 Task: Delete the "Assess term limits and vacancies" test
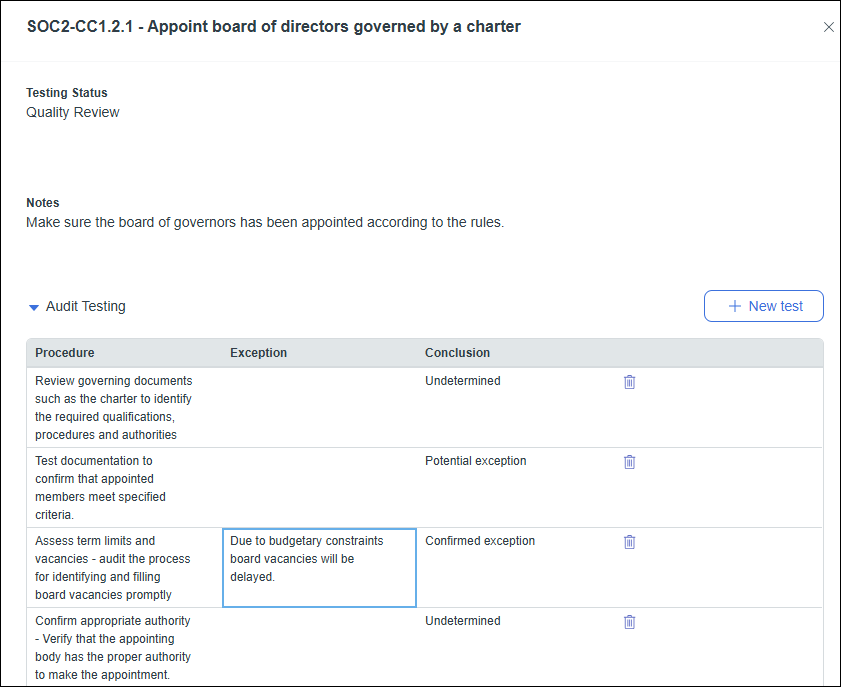pyautogui.click(x=629, y=541)
